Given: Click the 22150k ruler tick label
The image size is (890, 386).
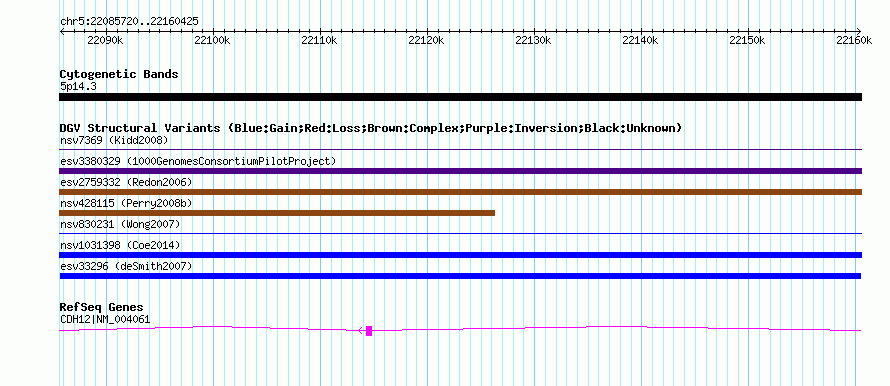Looking at the screenshot, I should (748, 40).
